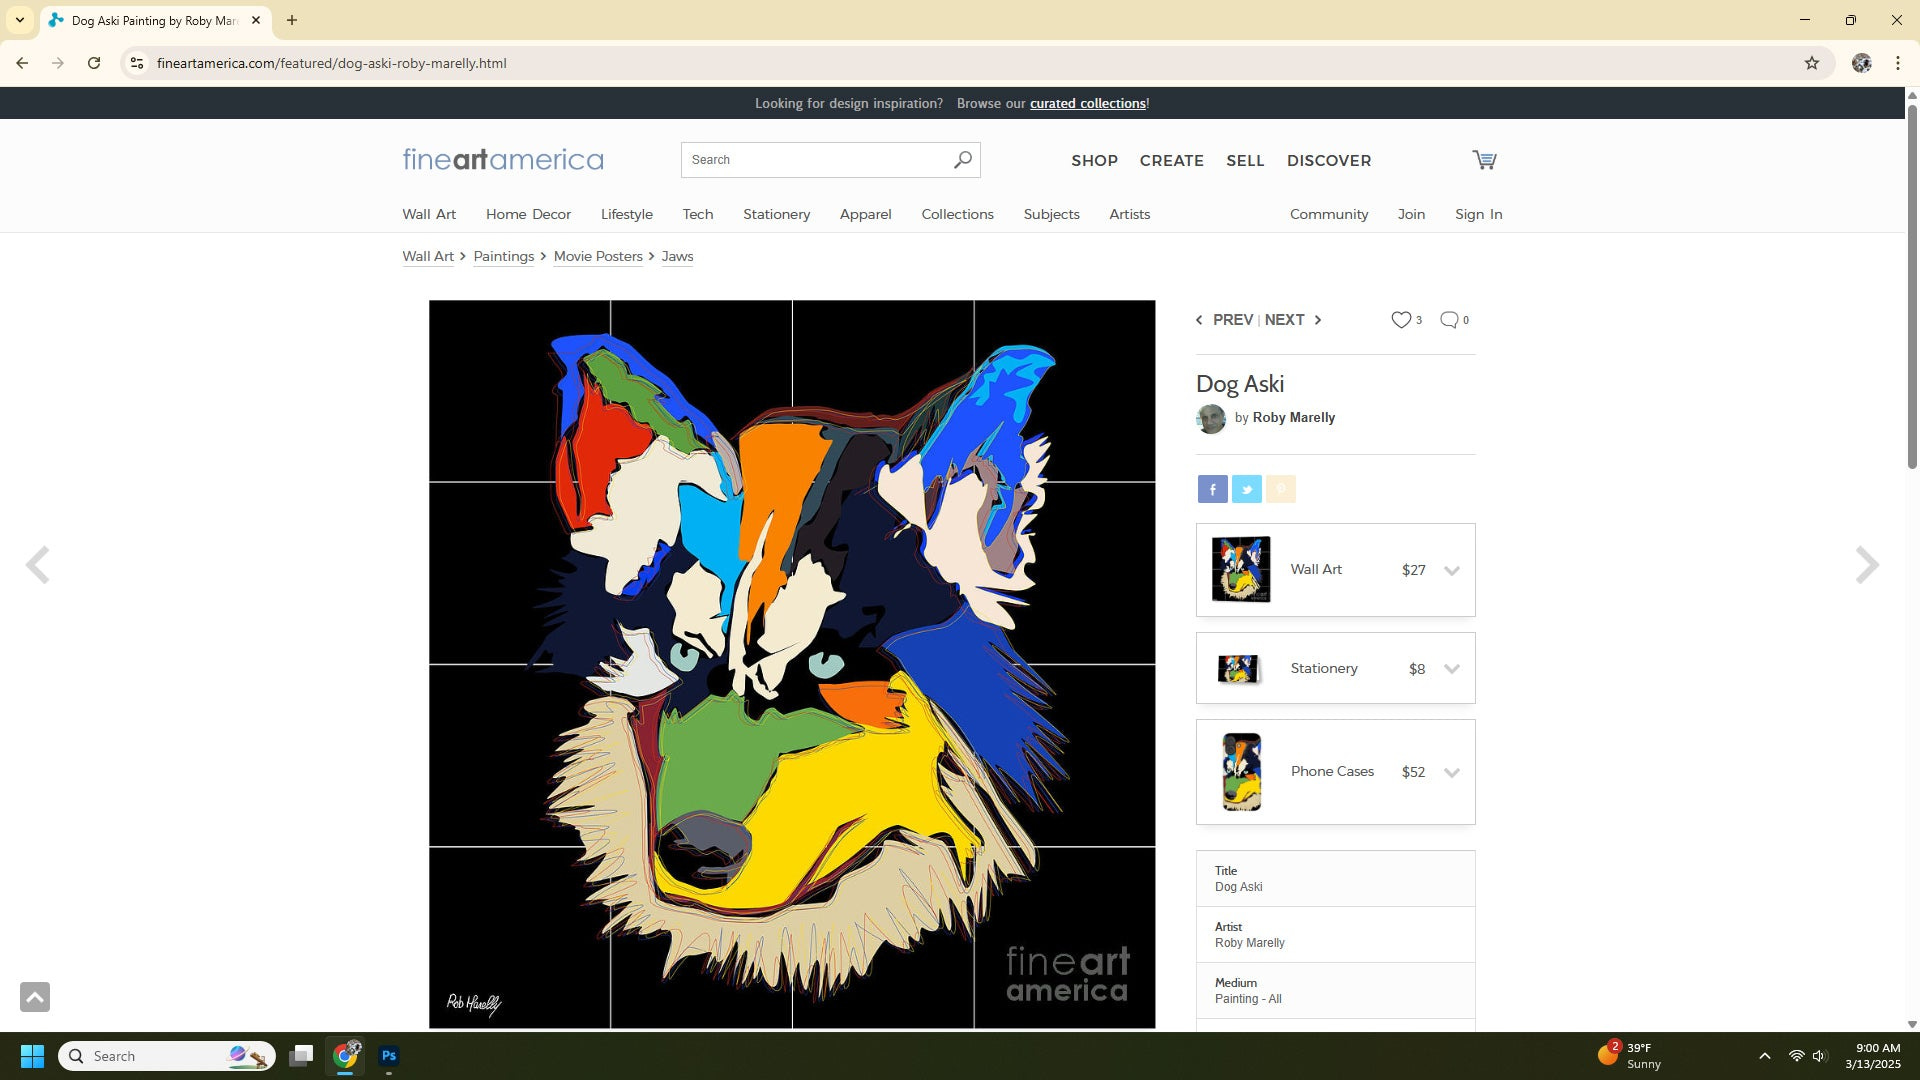Bookmark this page with star icon
Image resolution: width=1920 pixels, height=1080 pixels.
coord(1811,63)
